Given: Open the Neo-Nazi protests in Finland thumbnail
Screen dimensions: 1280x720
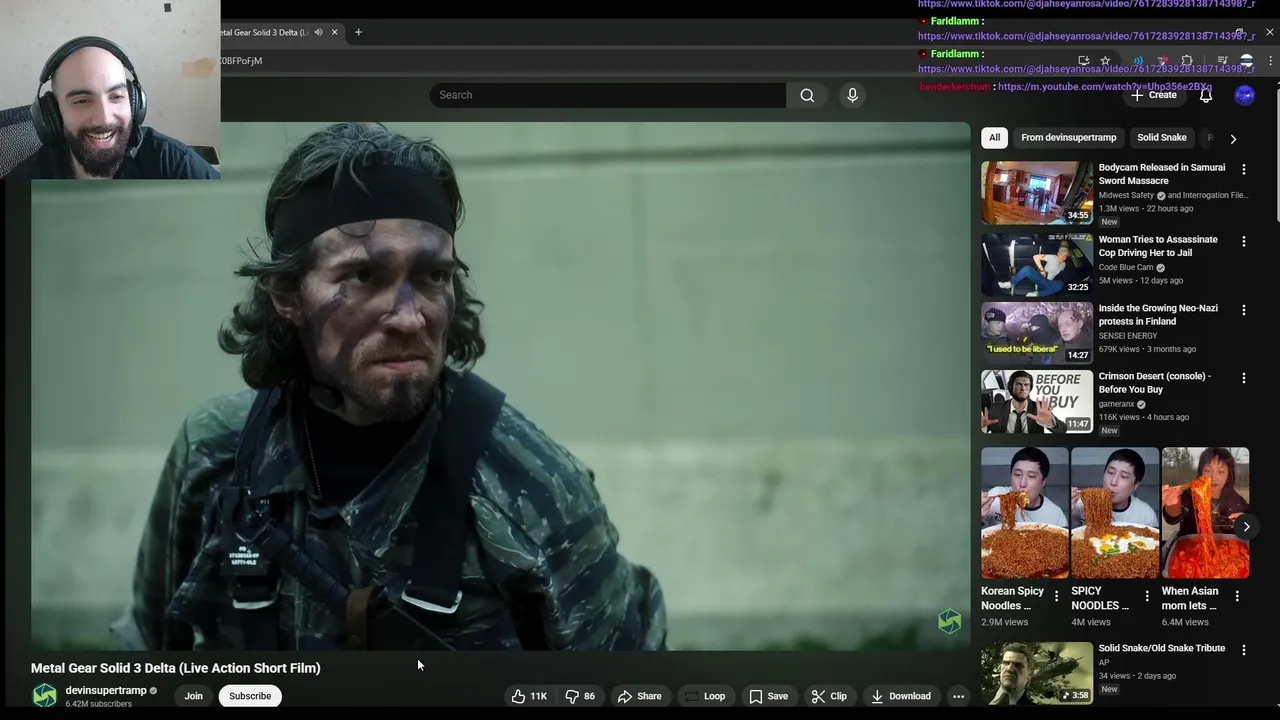Looking at the screenshot, I should tap(1036, 332).
